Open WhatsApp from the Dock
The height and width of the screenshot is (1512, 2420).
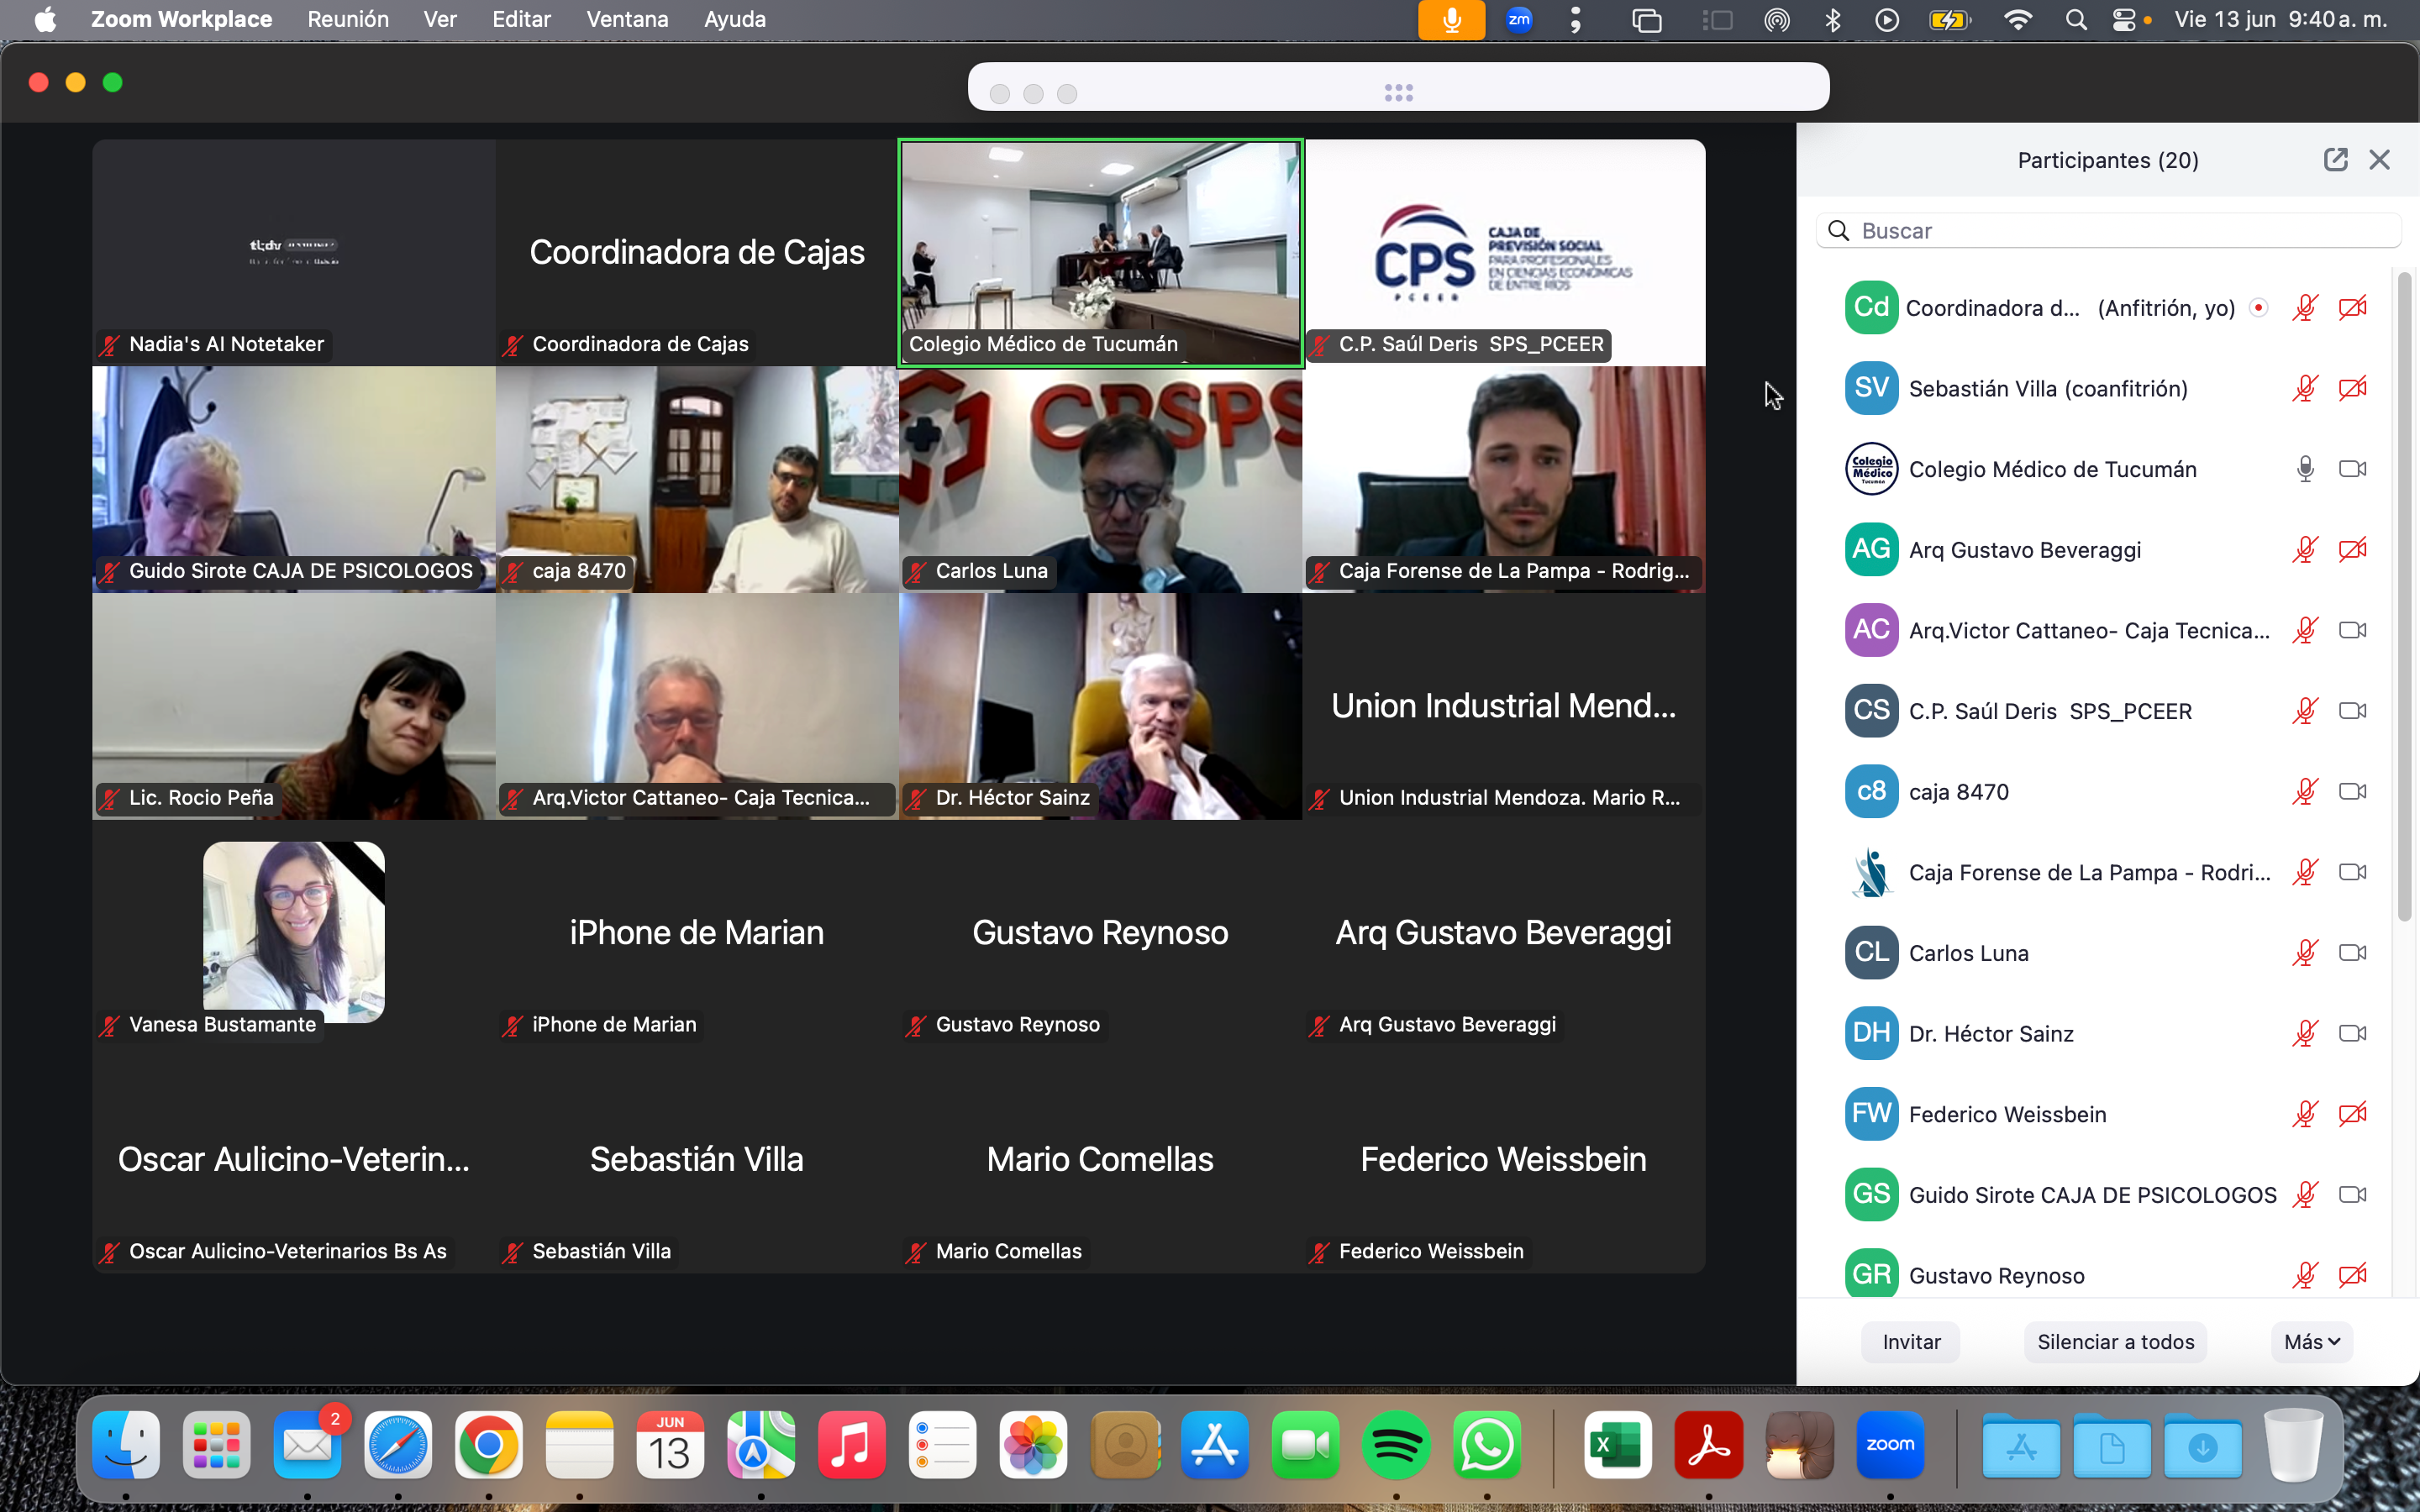(1486, 1445)
